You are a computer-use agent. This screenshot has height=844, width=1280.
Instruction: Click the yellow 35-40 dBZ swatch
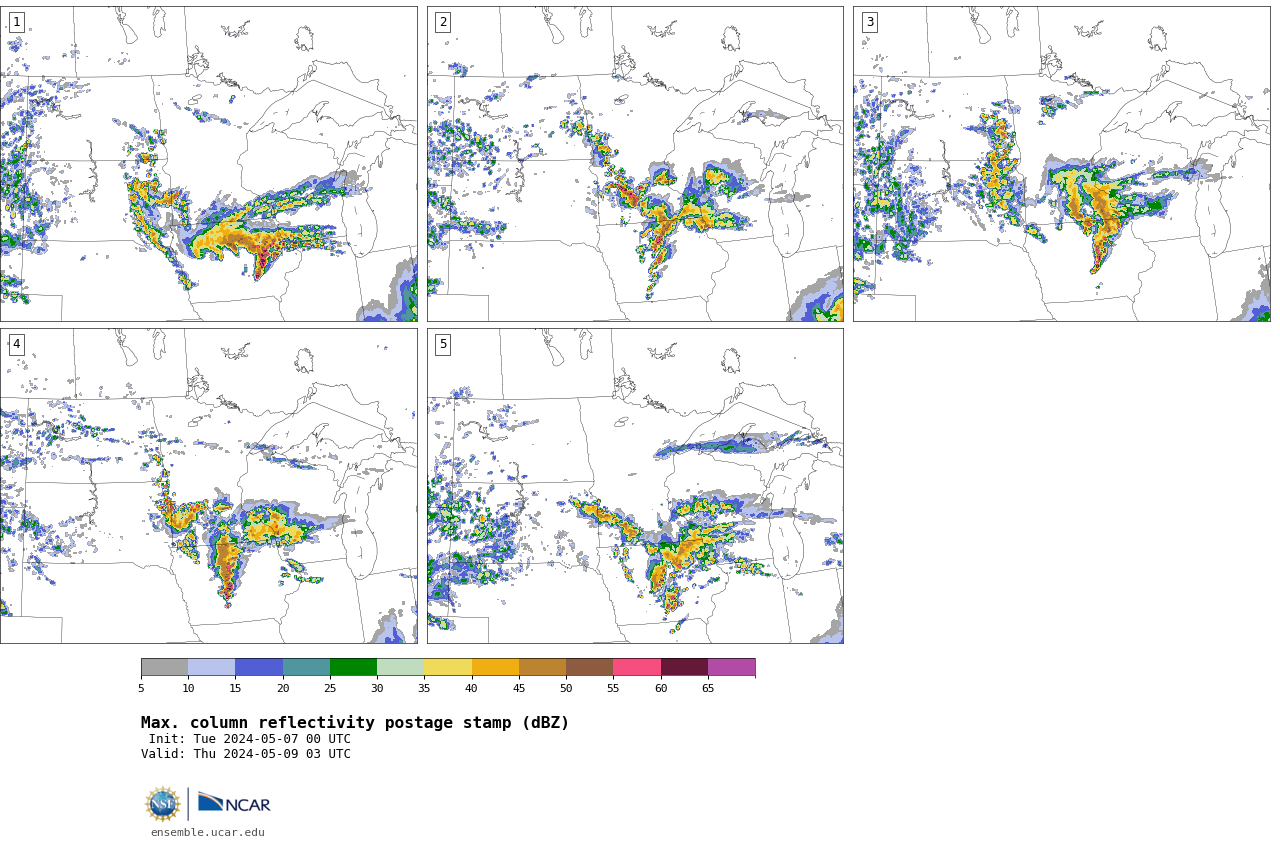pos(448,667)
